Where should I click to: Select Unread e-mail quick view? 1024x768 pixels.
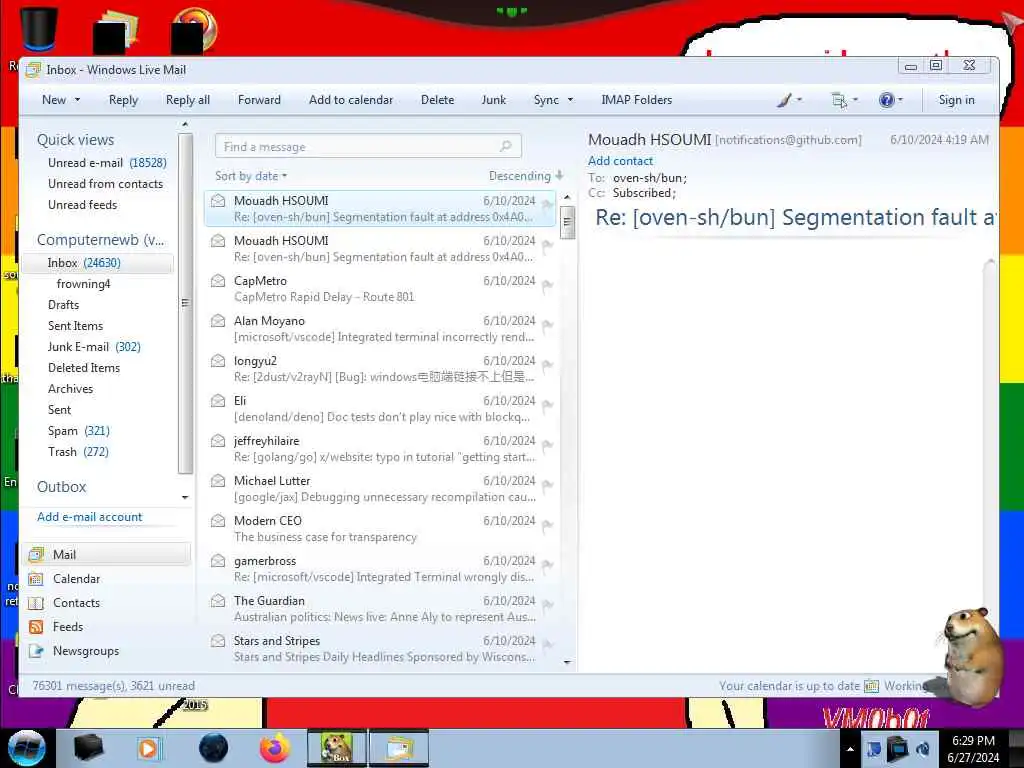click(107, 163)
